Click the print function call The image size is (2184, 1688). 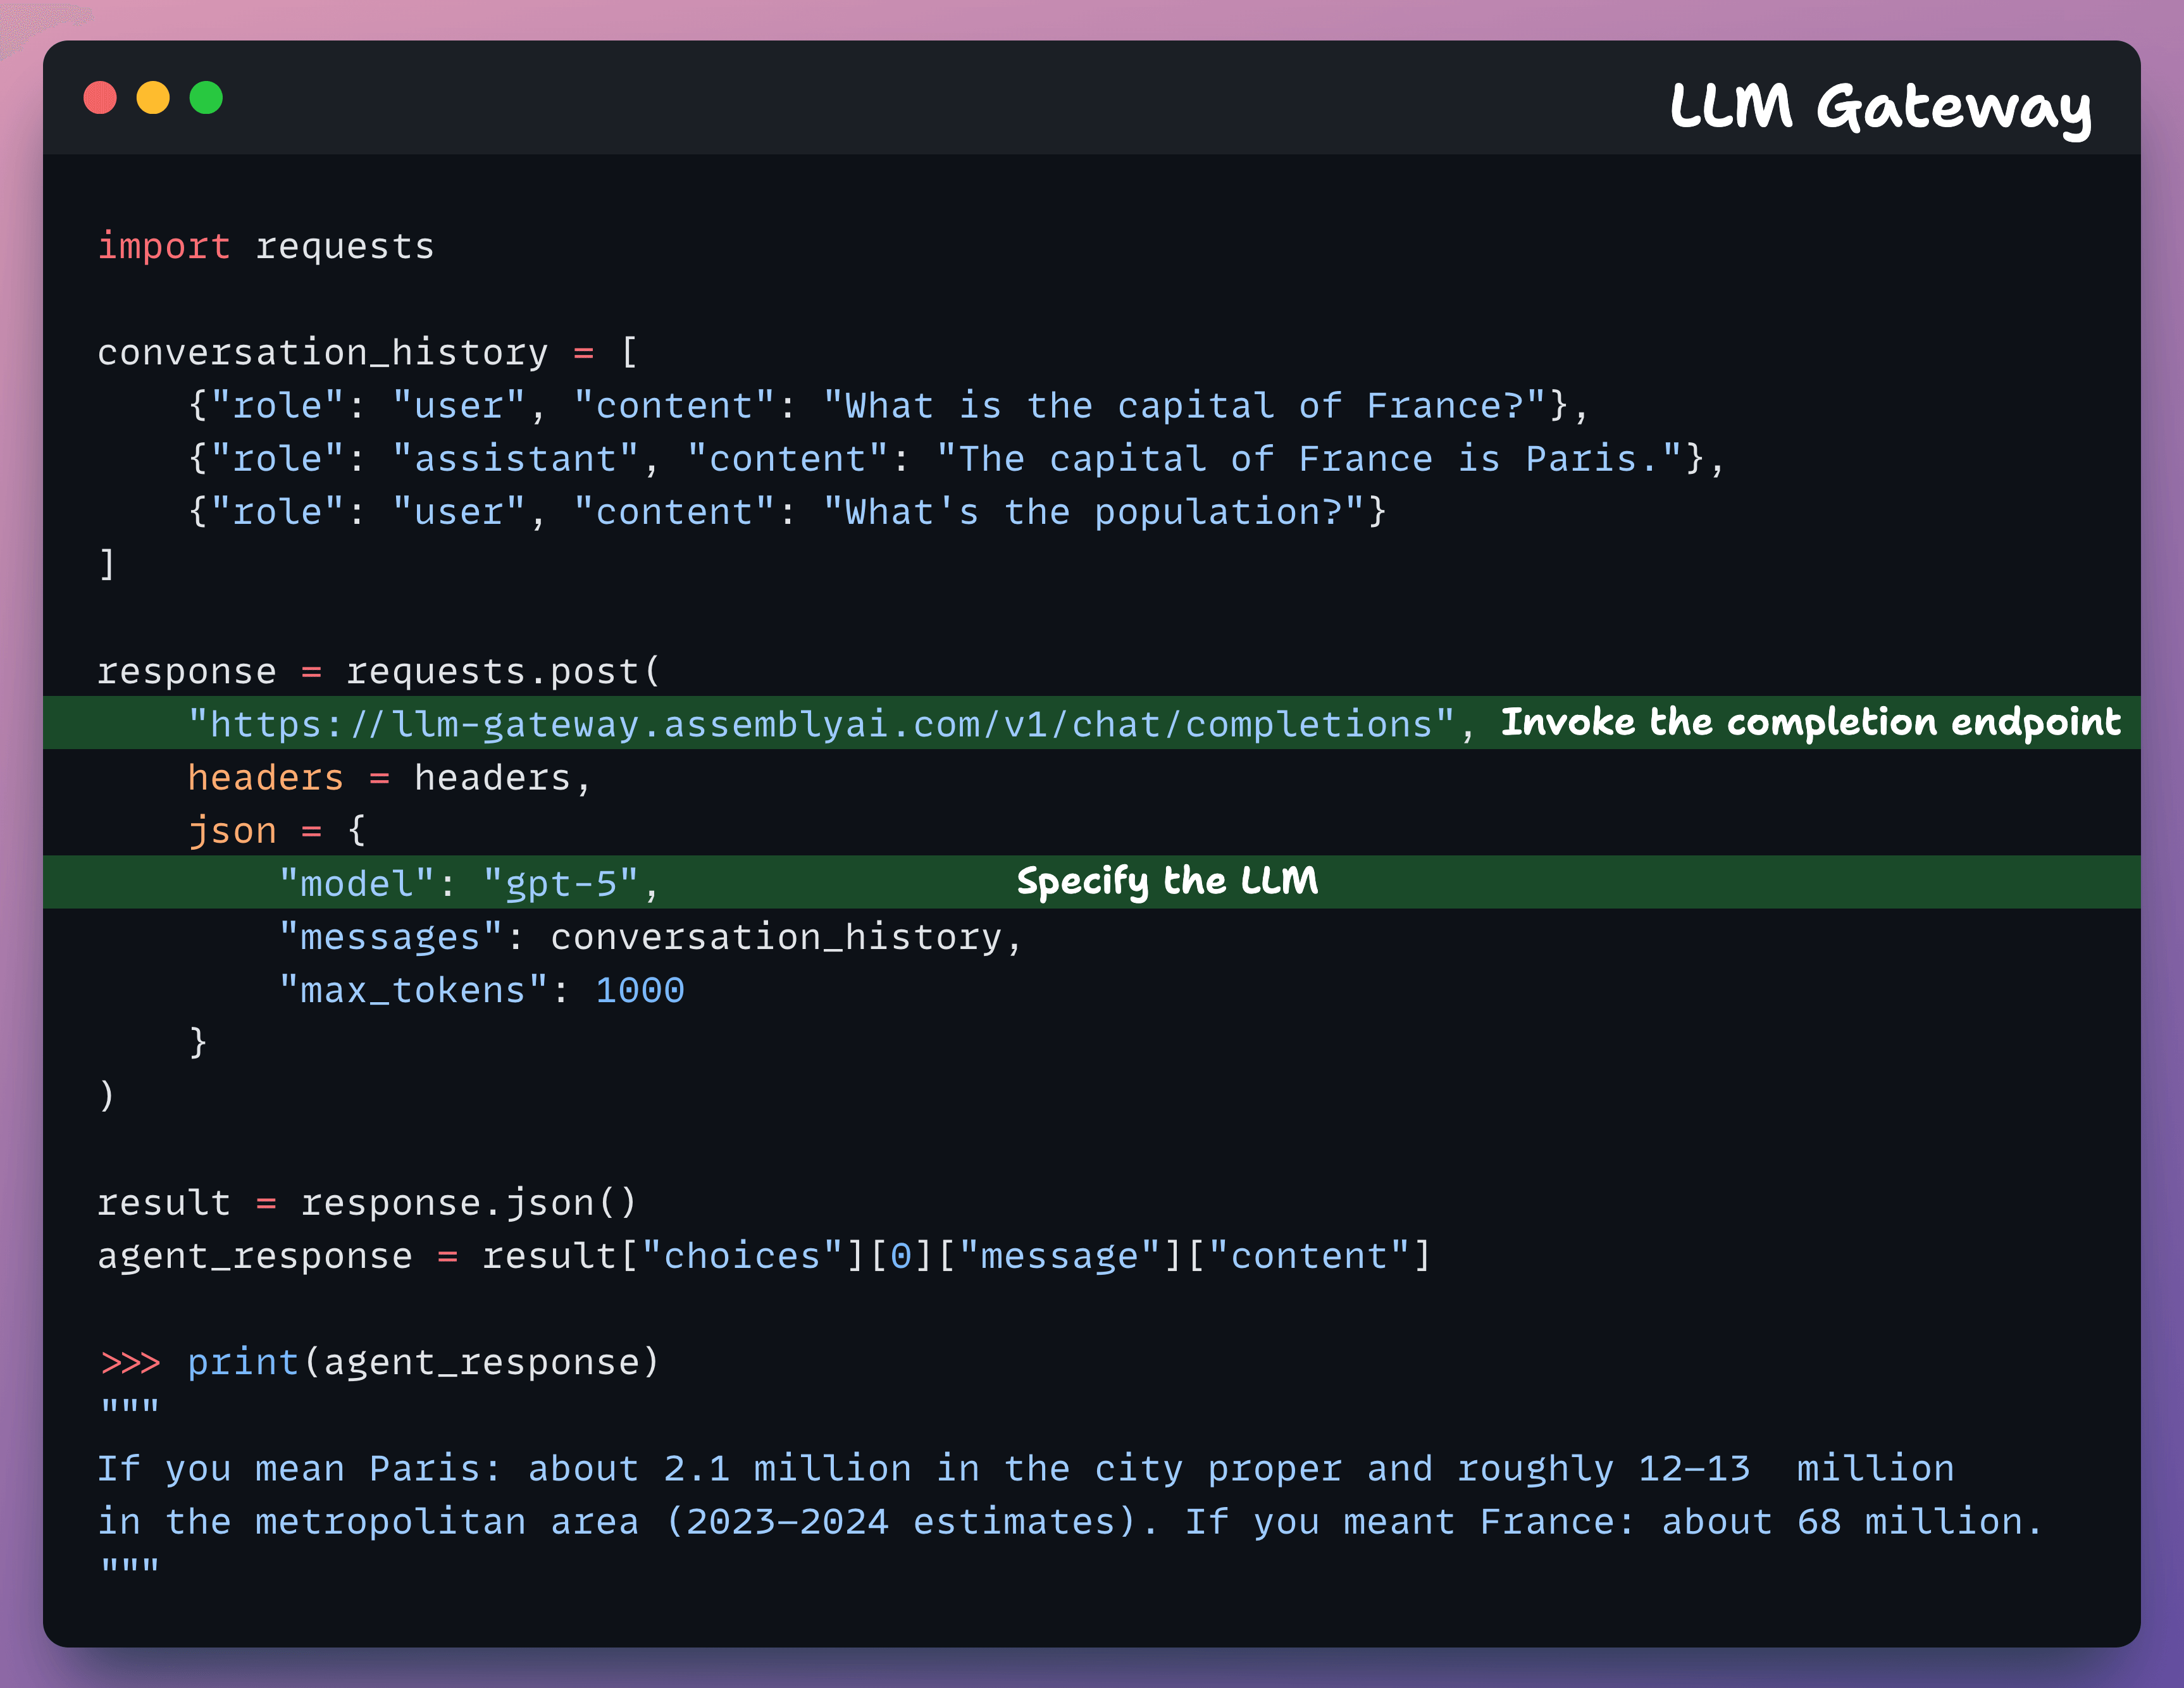tap(243, 1362)
